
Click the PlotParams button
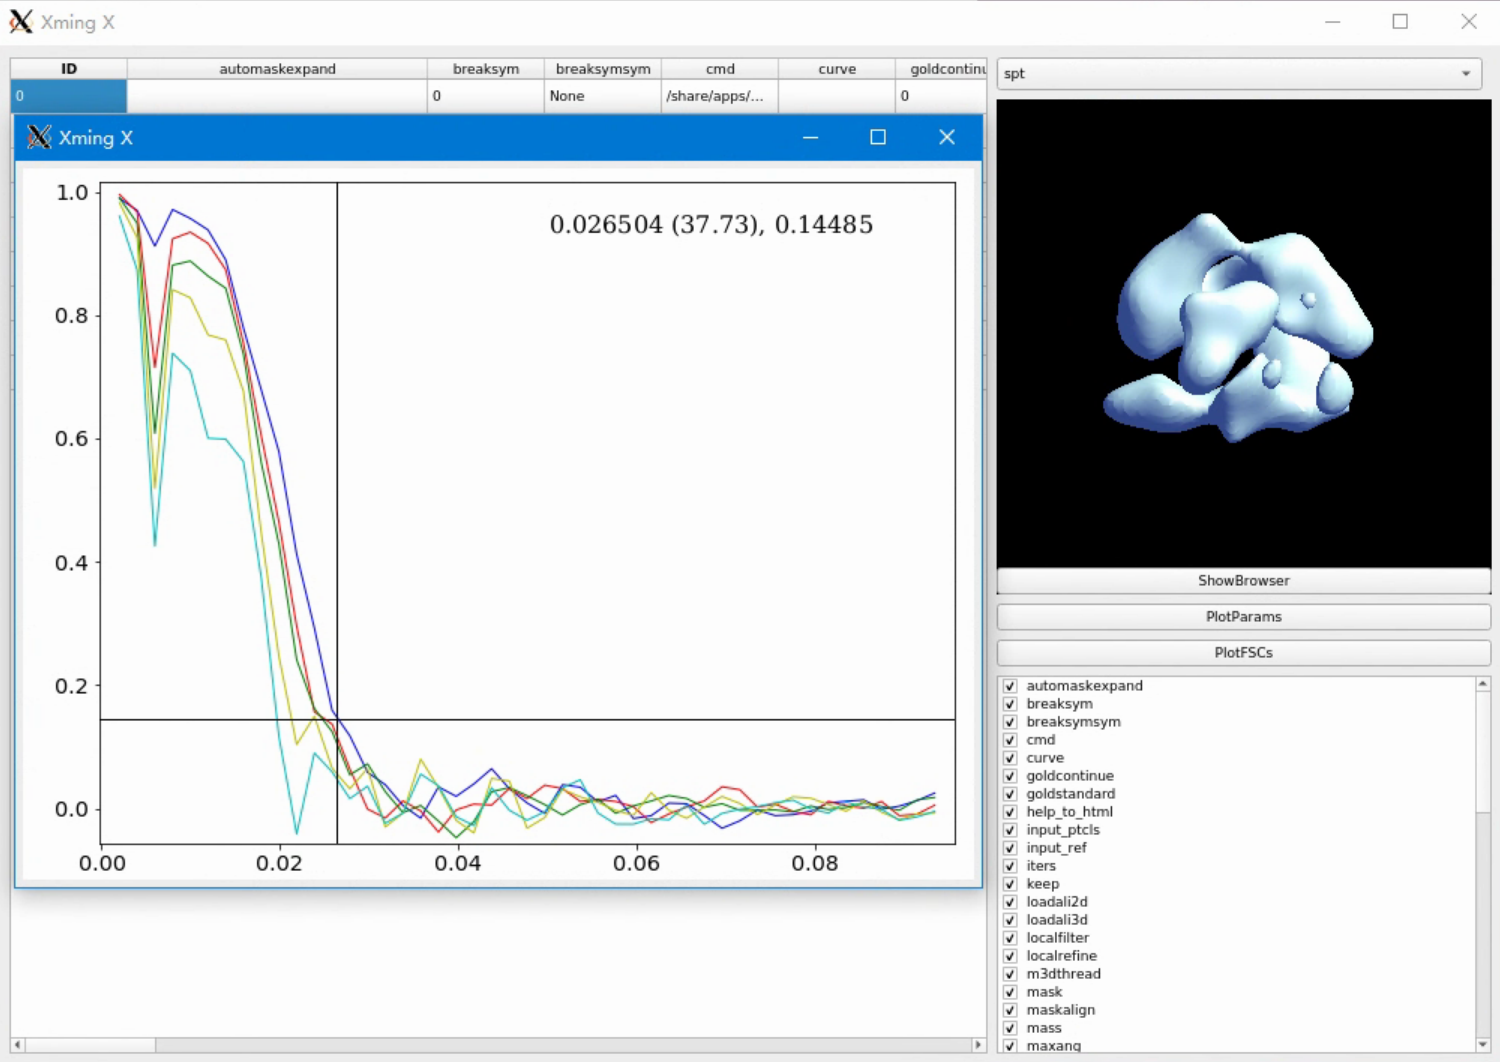(x=1243, y=617)
